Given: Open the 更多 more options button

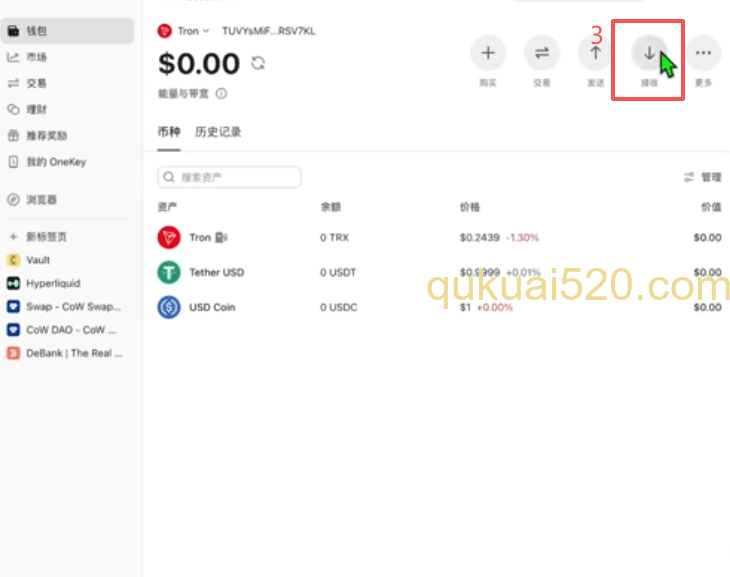Looking at the screenshot, I should click(x=703, y=53).
